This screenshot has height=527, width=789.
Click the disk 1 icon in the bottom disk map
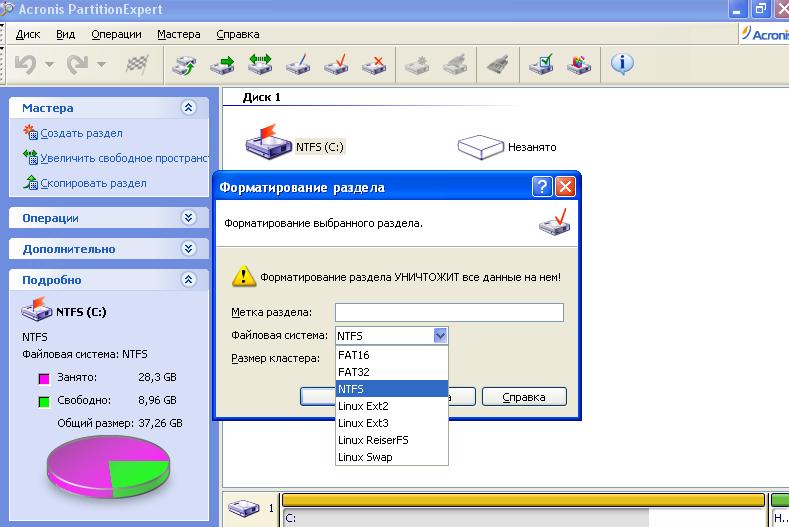pyautogui.click(x=244, y=507)
